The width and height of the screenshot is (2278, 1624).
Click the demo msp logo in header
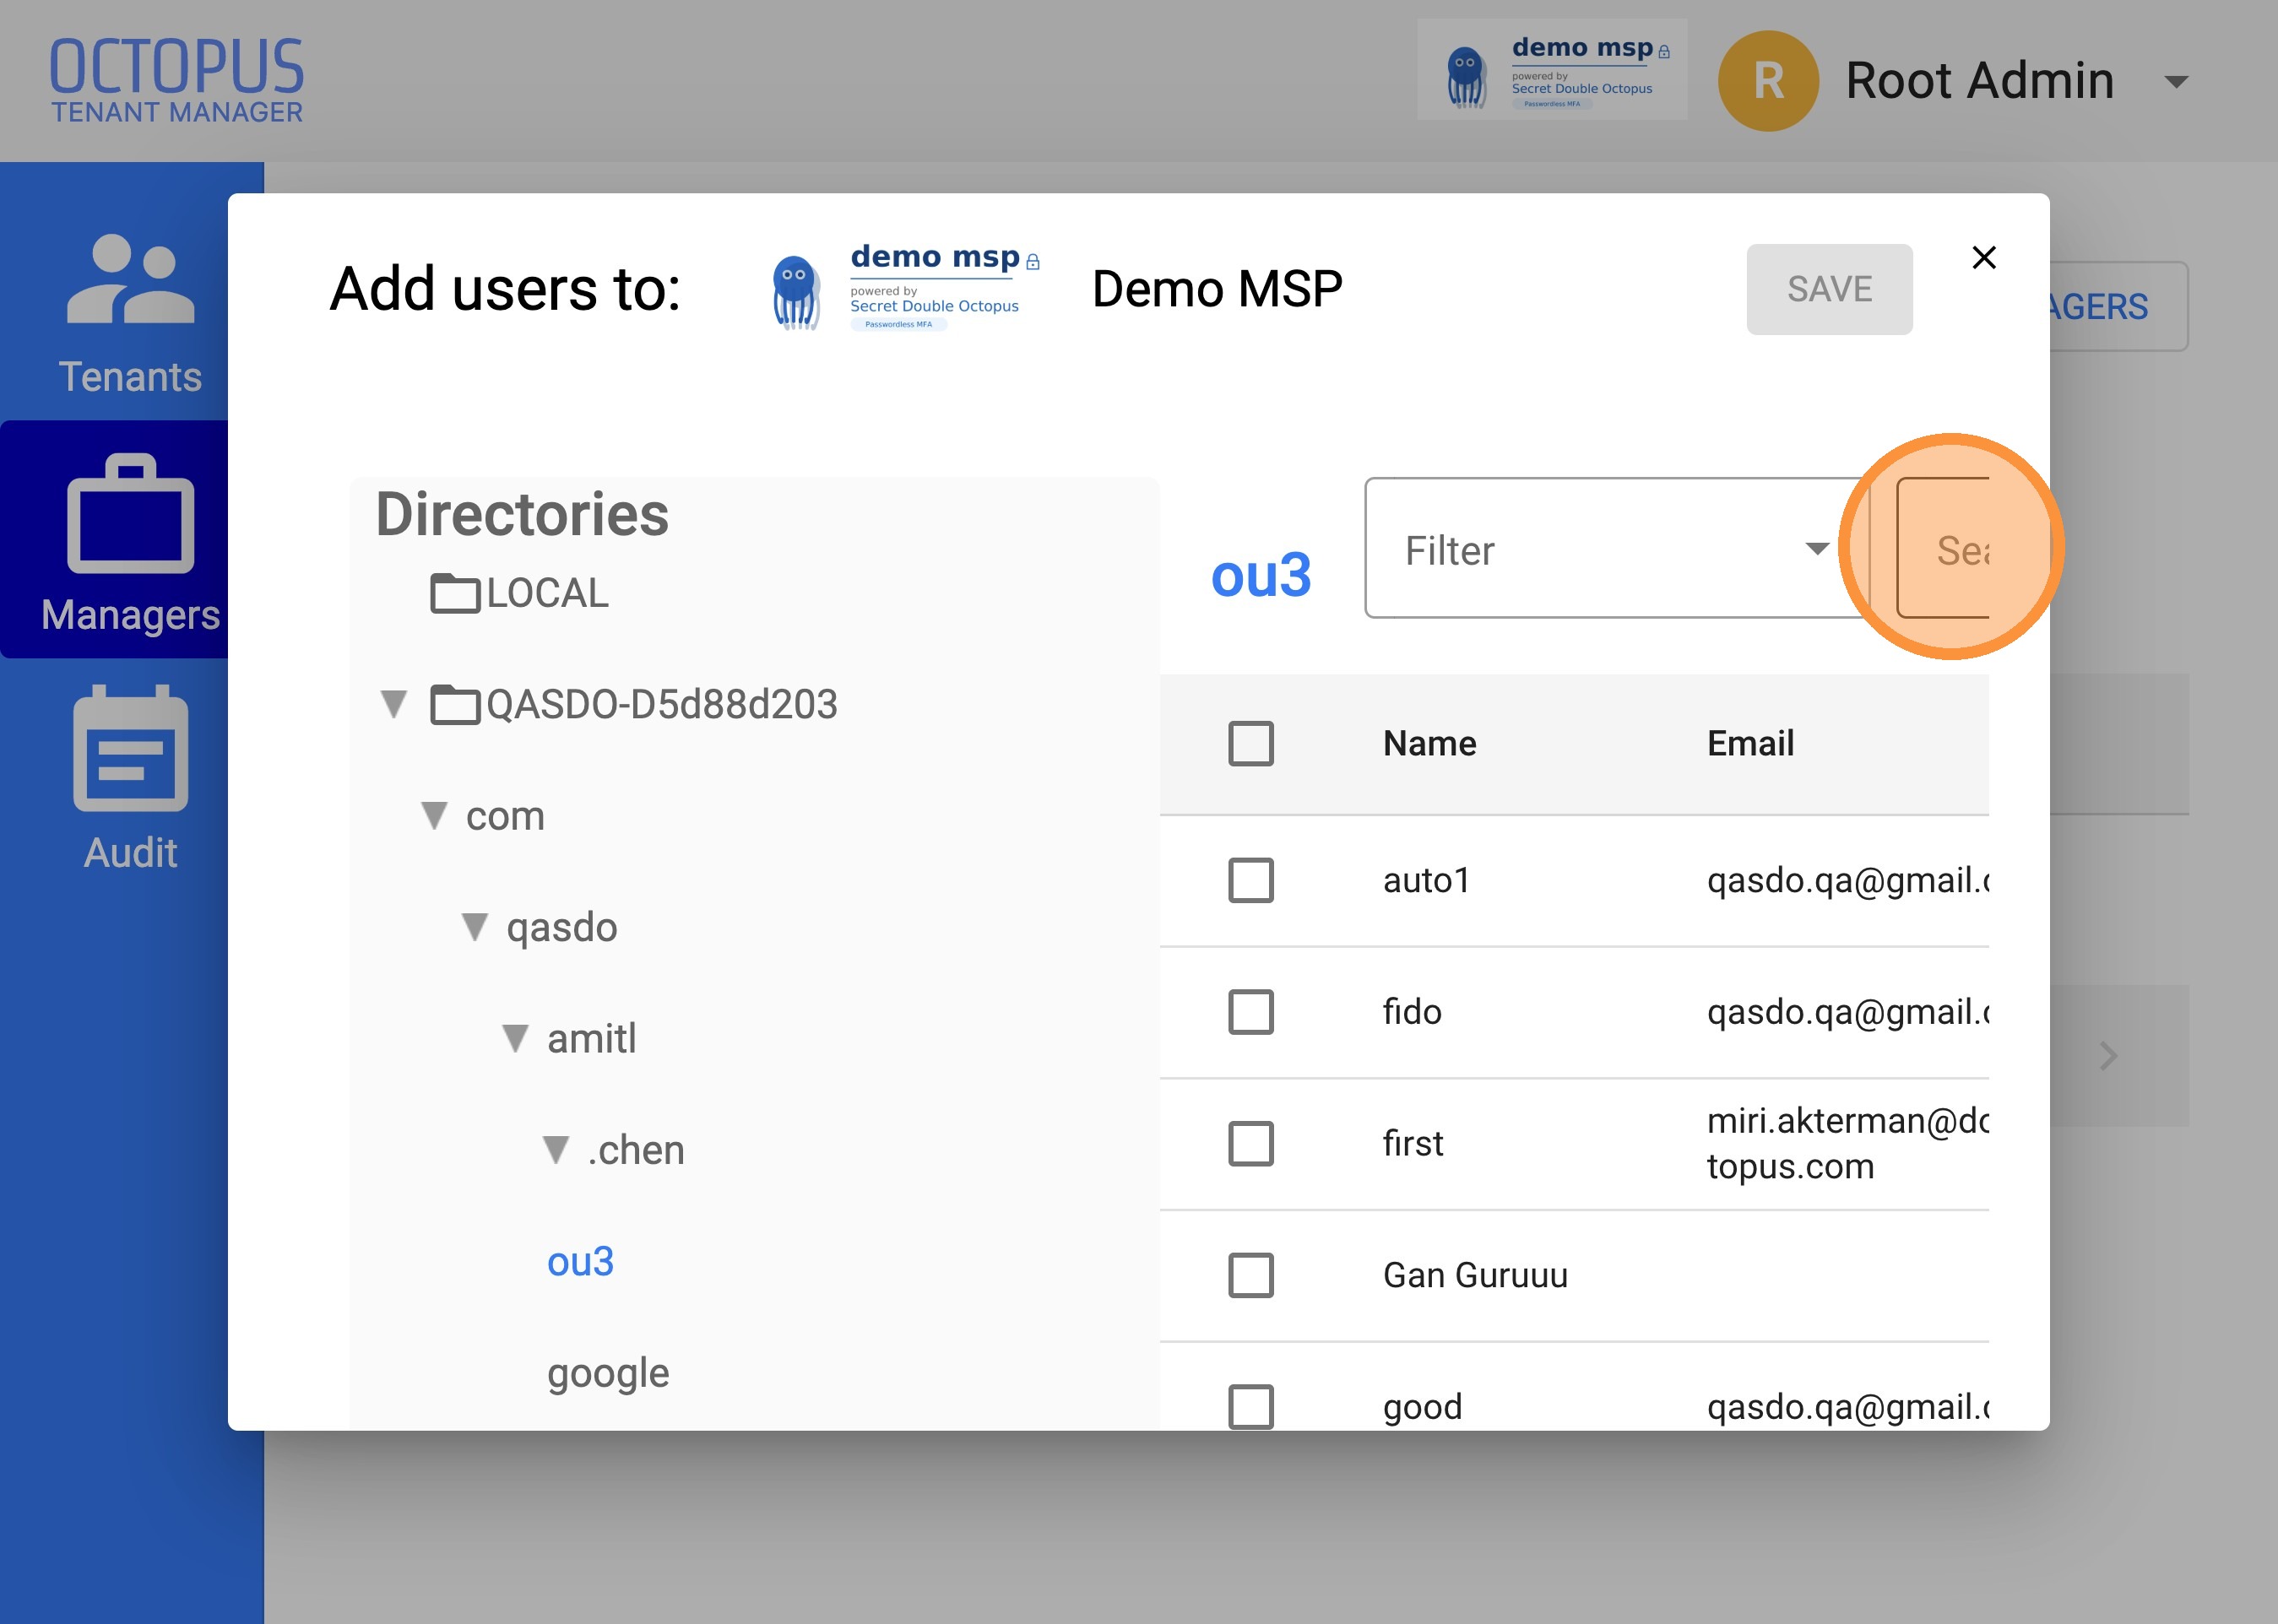pyautogui.click(x=1552, y=70)
